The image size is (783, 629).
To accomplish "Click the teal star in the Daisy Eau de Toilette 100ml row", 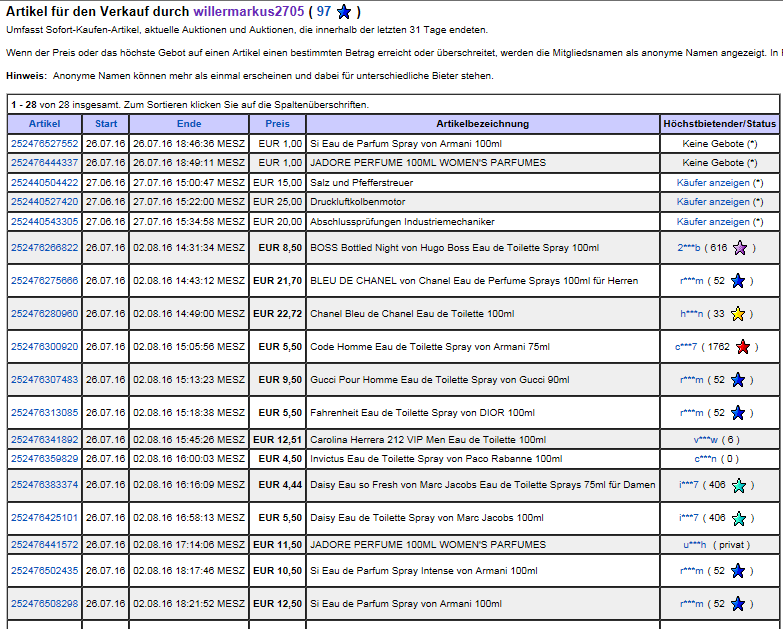I will point(739,518).
